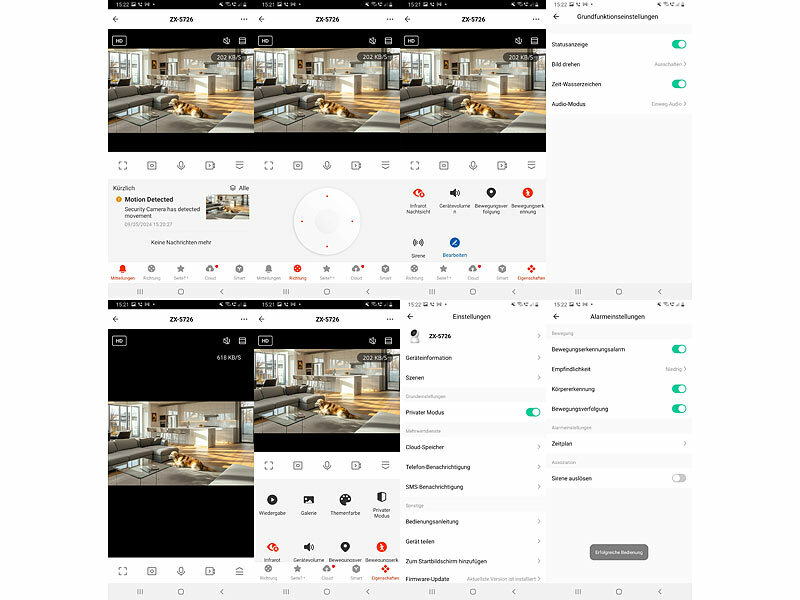Tap mute speaker icon on 618 KB/S screen
The image size is (800, 600).
[227, 341]
